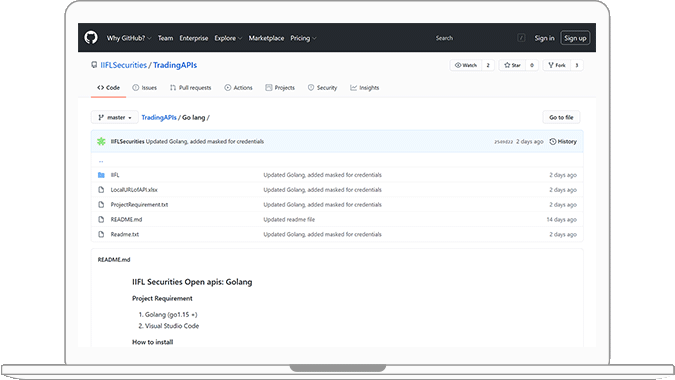Switch to the Actions tab

238,87
